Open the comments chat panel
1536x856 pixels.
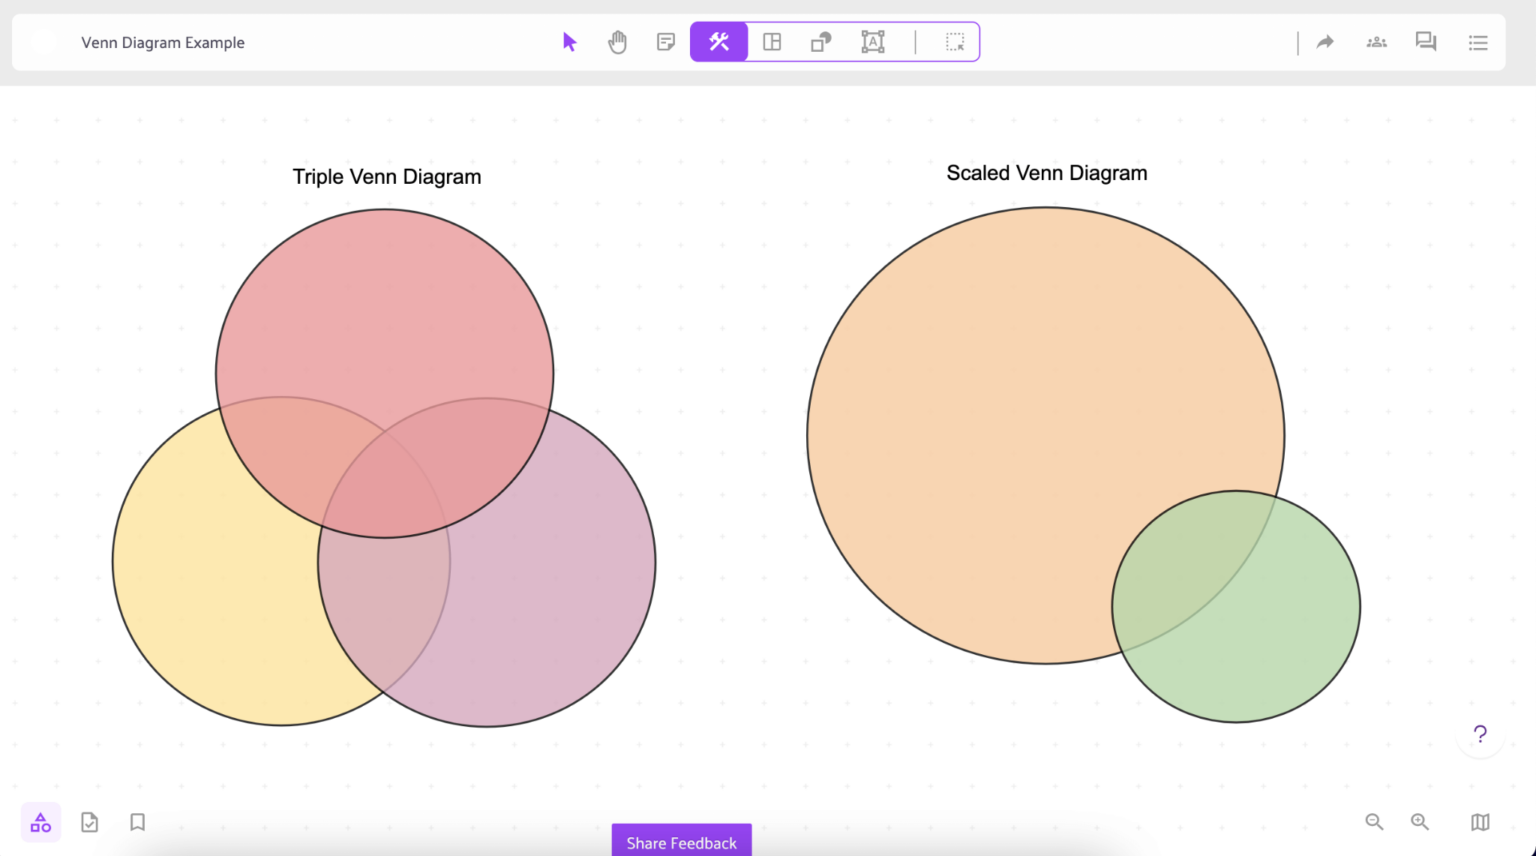[x=1425, y=41]
